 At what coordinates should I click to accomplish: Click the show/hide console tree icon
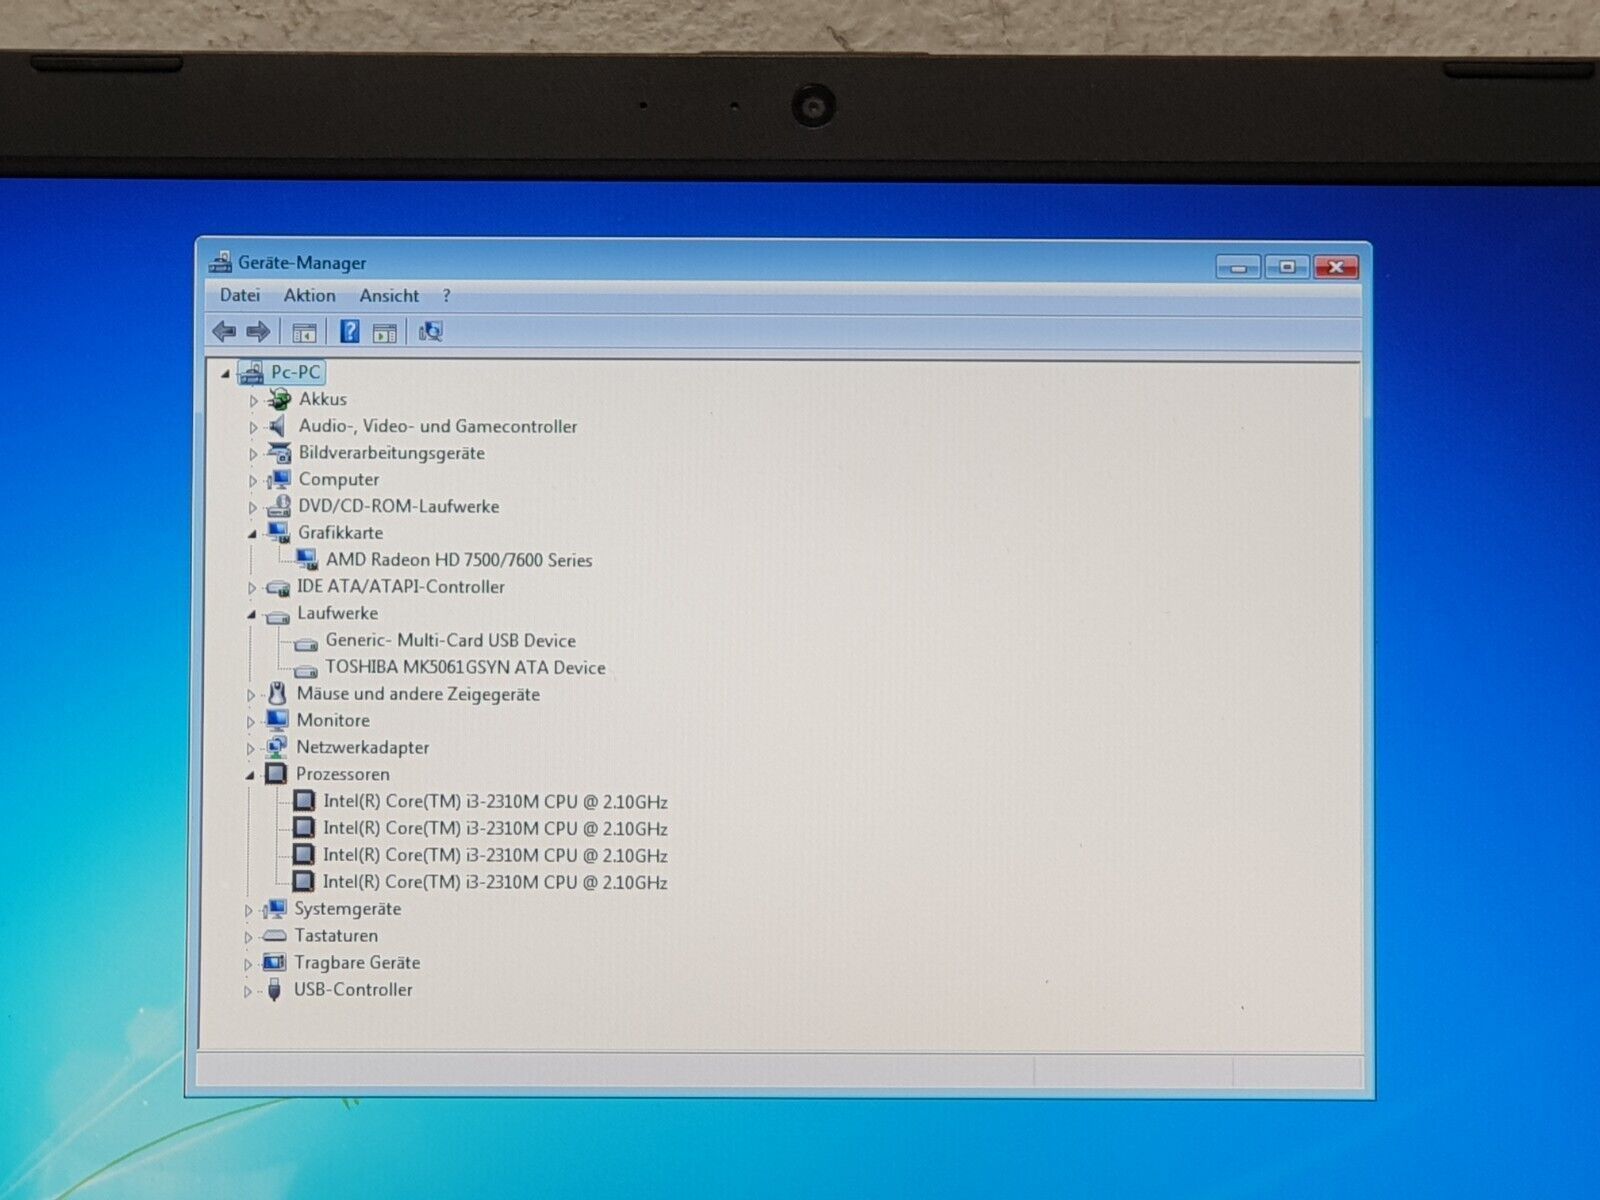click(304, 333)
